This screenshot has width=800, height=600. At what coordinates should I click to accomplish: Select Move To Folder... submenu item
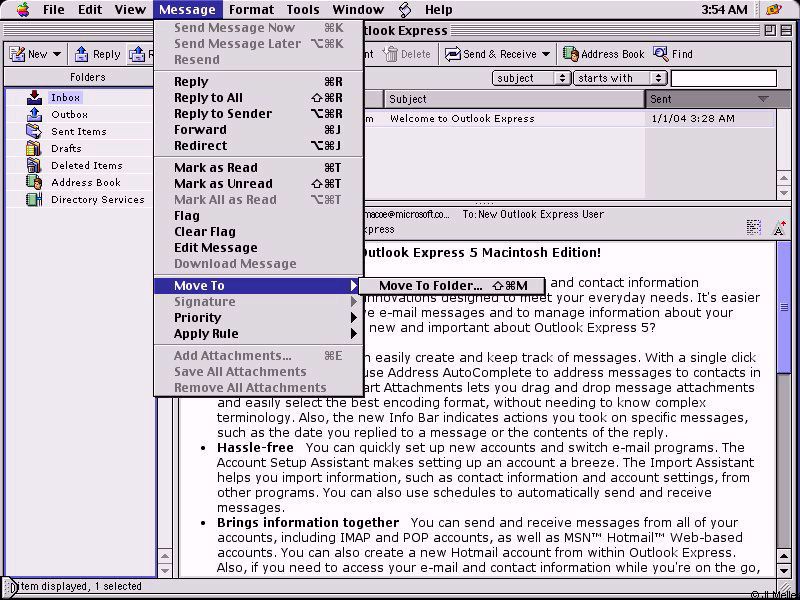point(452,286)
